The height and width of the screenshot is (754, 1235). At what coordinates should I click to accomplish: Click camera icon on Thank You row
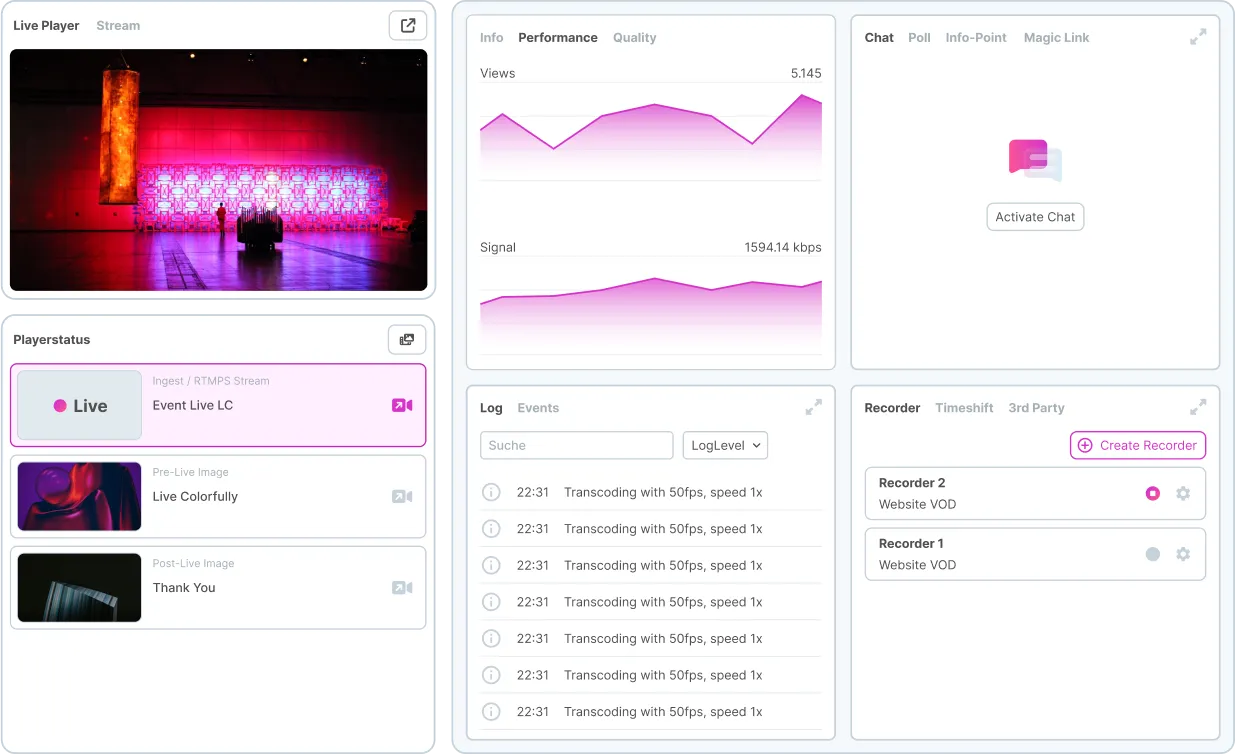(x=402, y=588)
